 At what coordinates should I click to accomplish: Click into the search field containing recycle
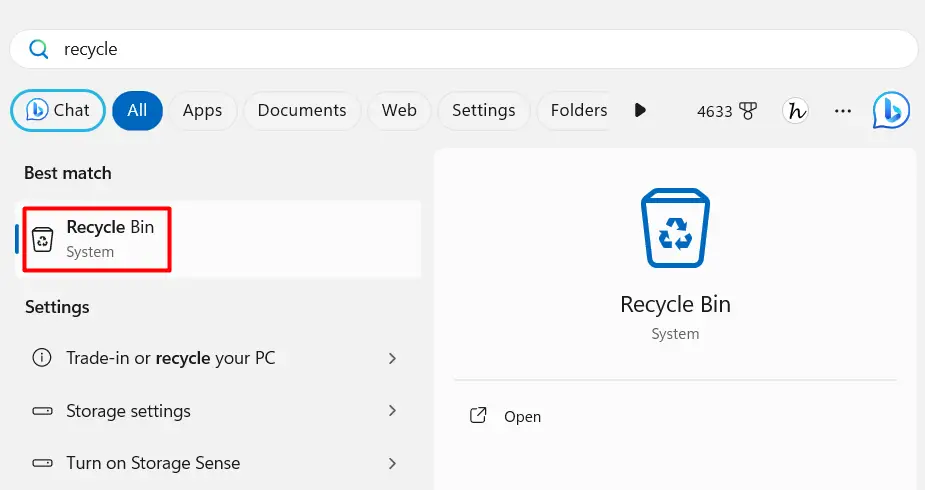[480, 49]
